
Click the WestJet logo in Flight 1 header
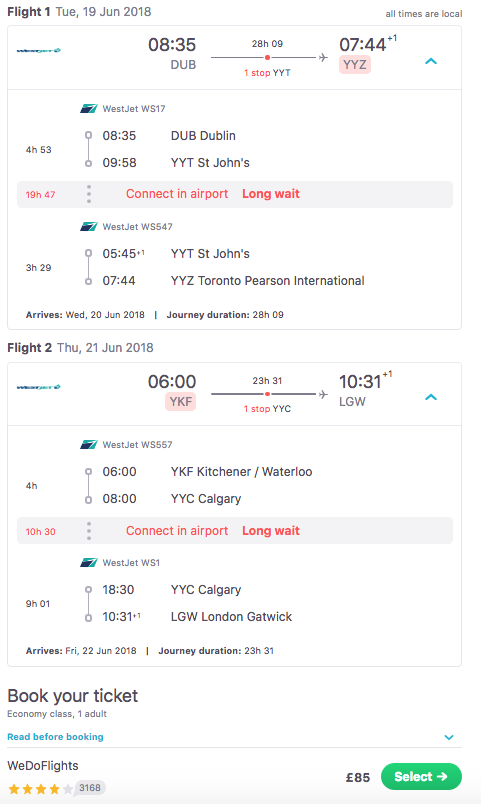coord(39,50)
